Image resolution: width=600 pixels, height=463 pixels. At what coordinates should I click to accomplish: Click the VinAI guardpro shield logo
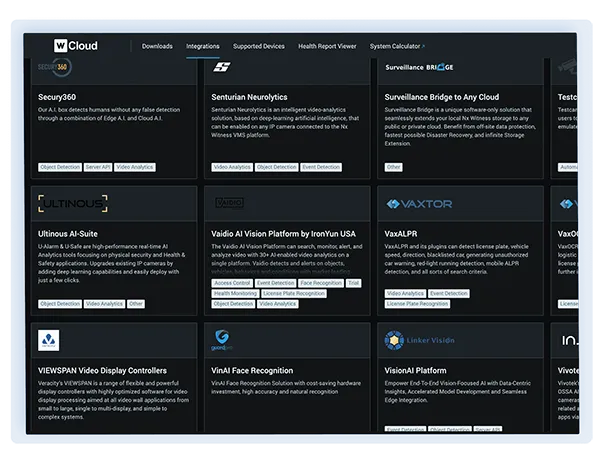223,340
